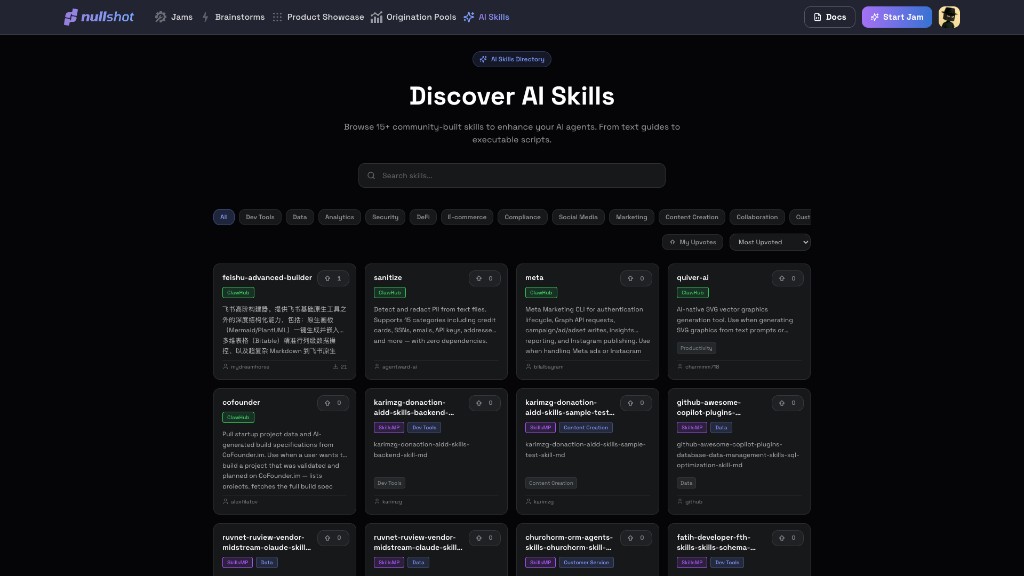Go to Brainstorms page
This screenshot has height=576, width=1024.
click(x=233, y=17)
